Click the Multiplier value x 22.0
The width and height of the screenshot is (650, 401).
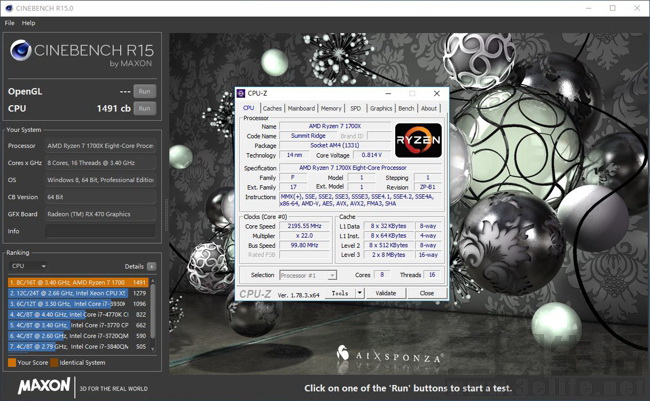tap(305, 236)
